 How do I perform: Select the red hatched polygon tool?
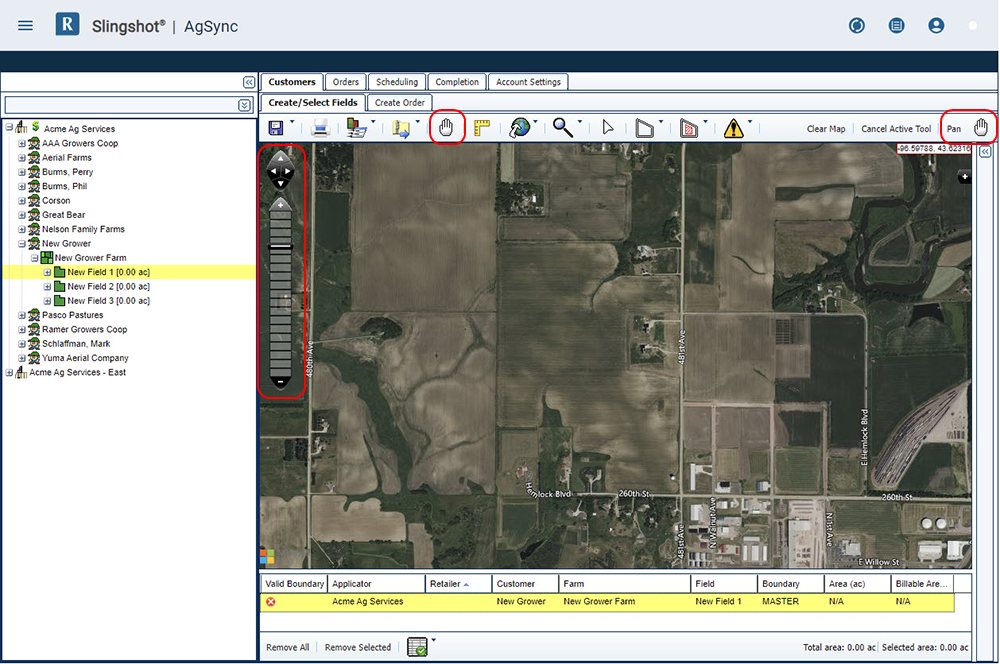click(x=689, y=128)
